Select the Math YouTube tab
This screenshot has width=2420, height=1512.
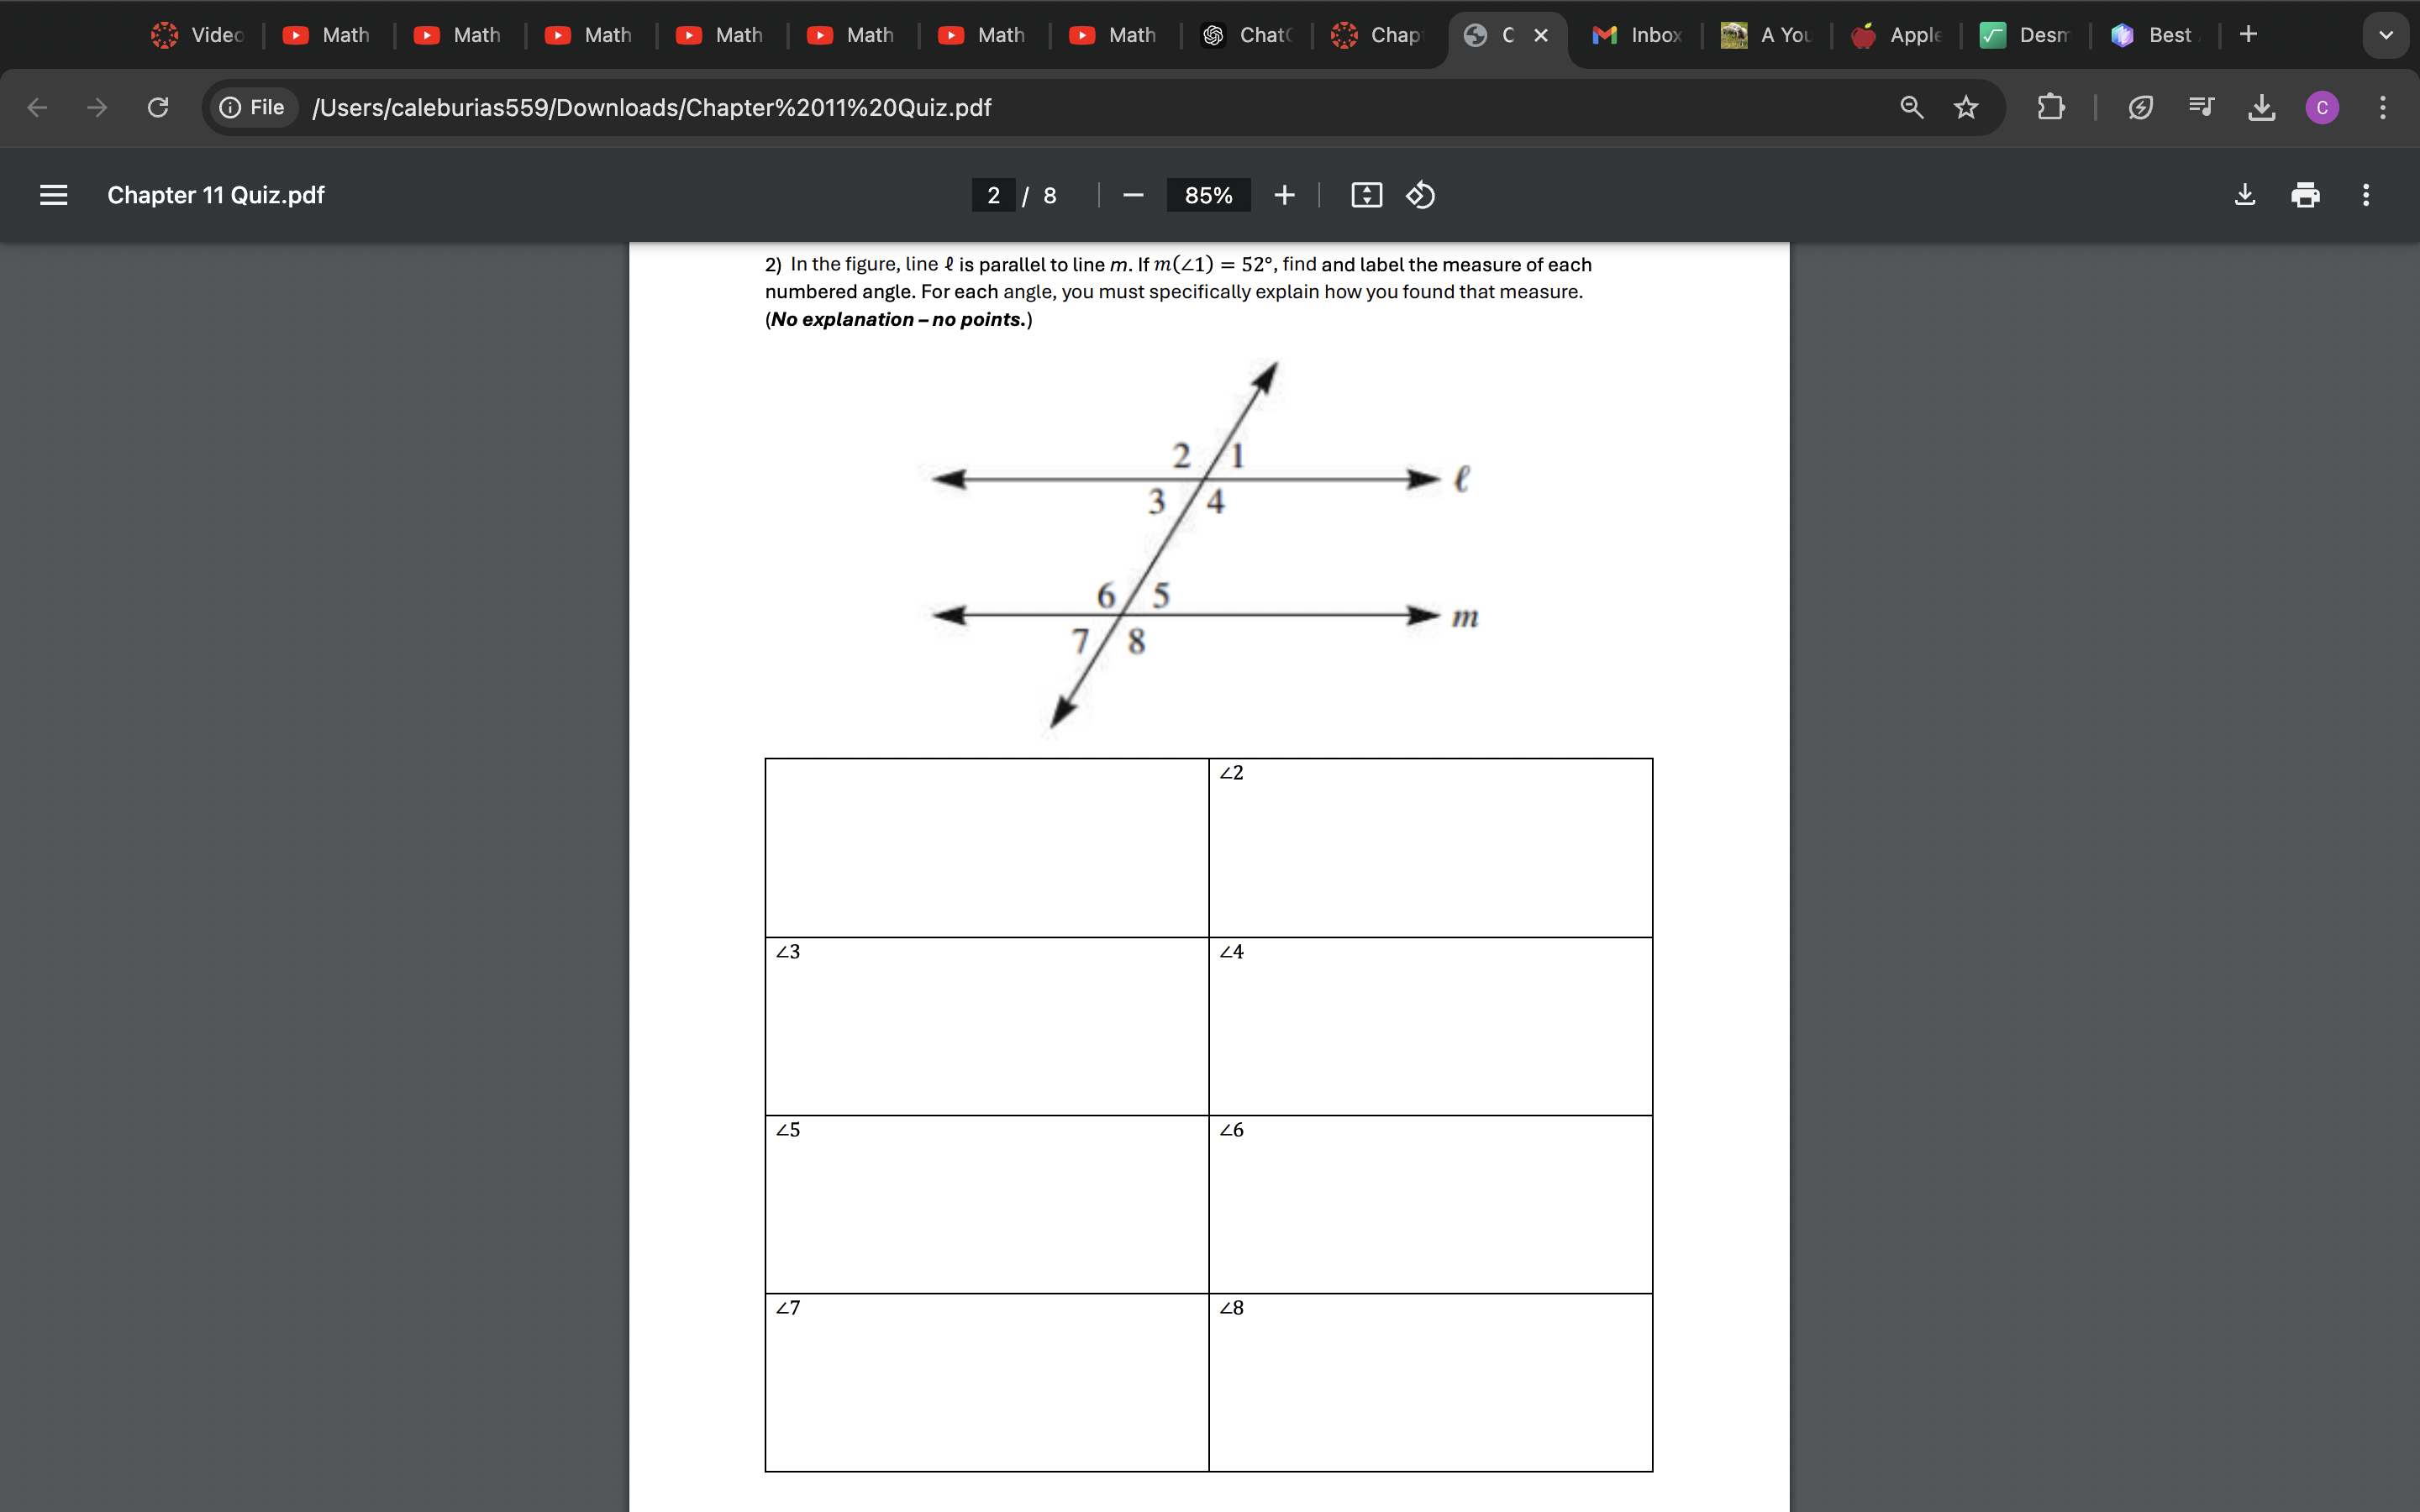pyautogui.click(x=334, y=33)
